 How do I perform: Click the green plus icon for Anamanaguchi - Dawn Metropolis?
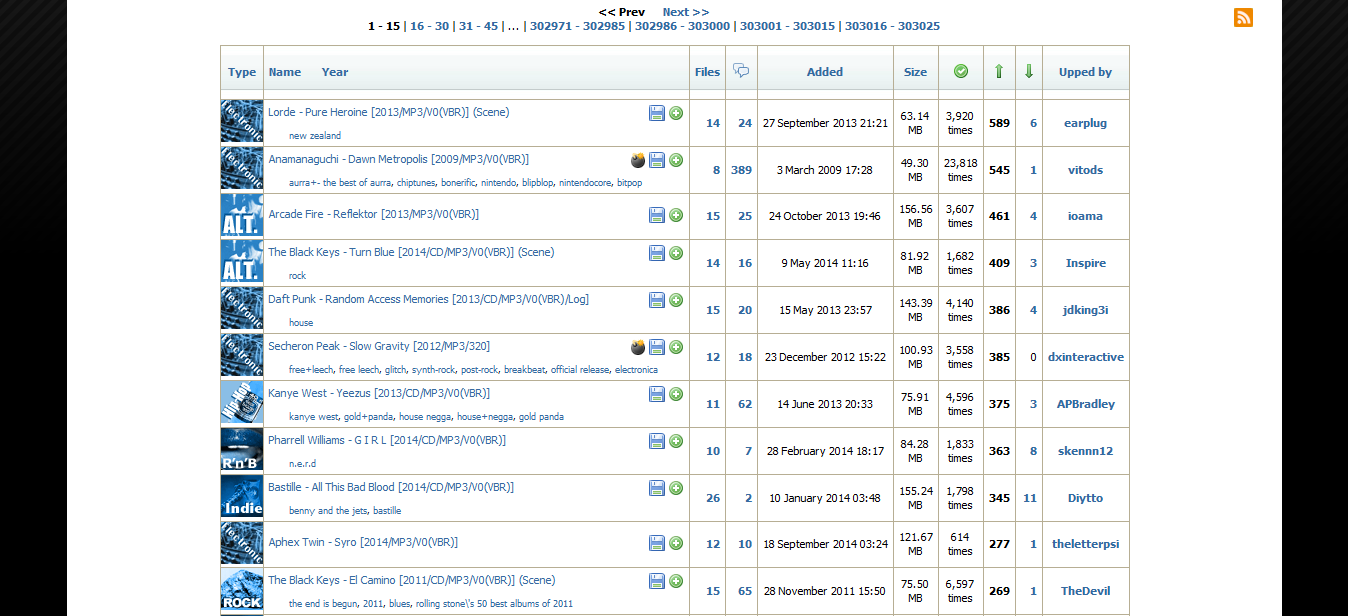coord(676,160)
